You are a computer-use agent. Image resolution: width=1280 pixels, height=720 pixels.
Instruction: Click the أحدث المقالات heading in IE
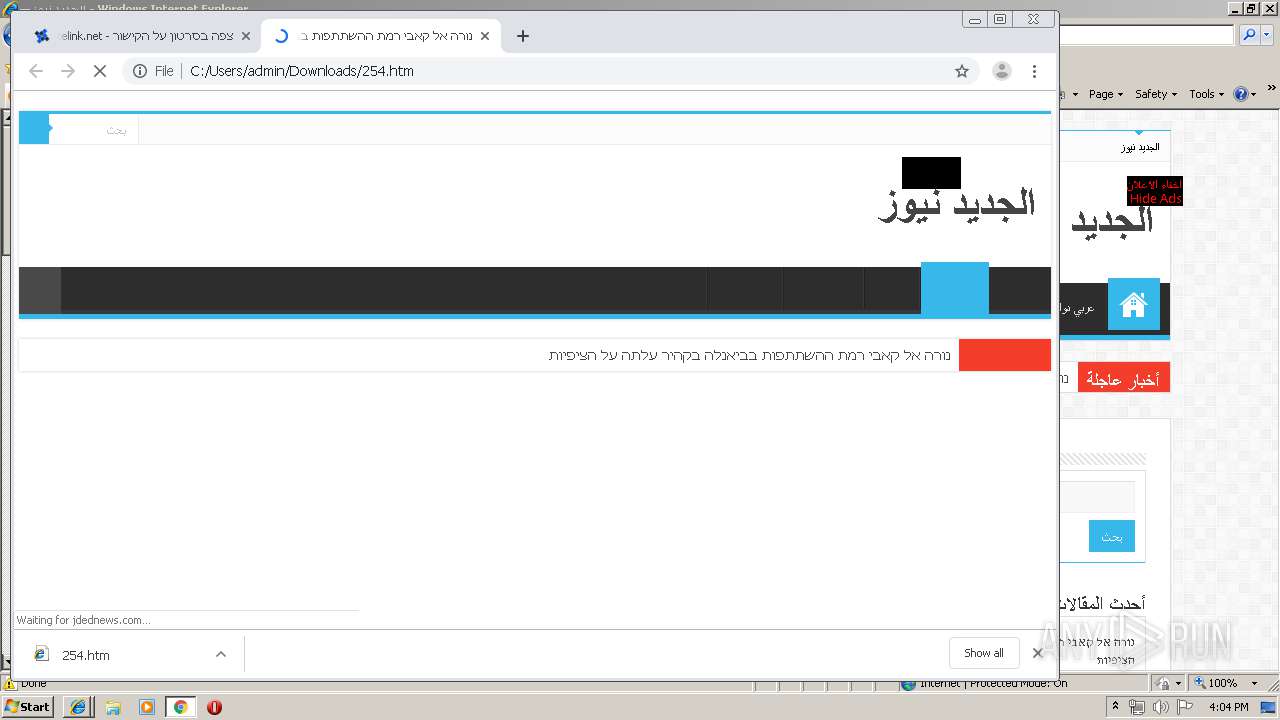click(1102, 603)
